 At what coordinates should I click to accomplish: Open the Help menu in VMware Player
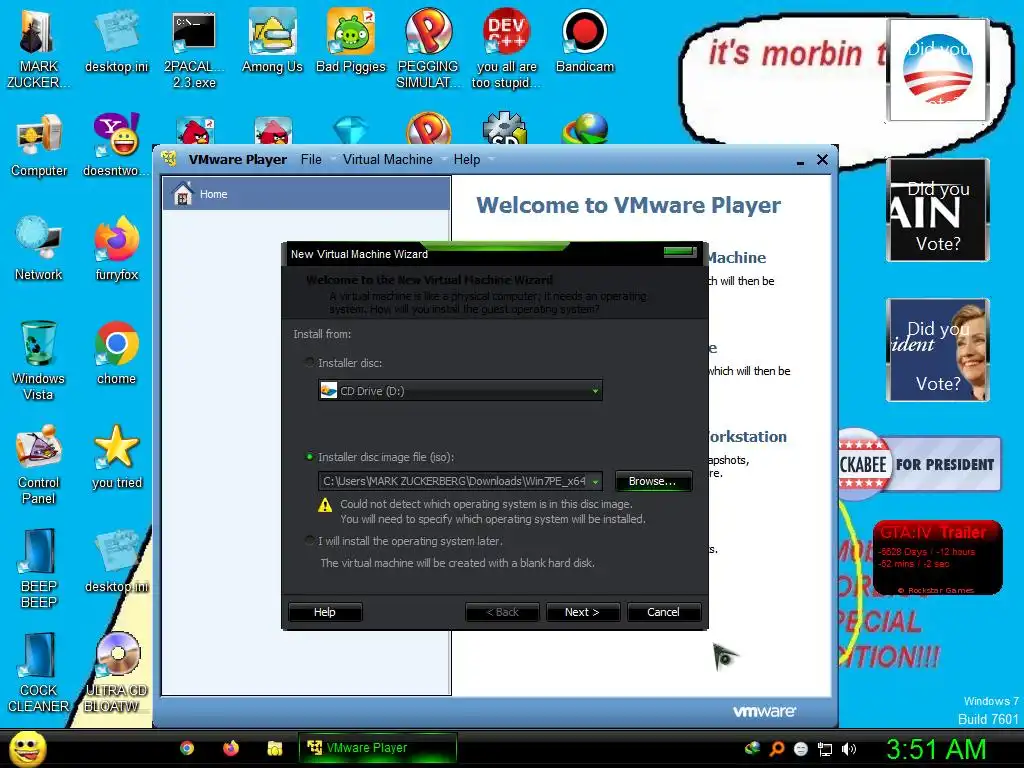pos(466,159)
